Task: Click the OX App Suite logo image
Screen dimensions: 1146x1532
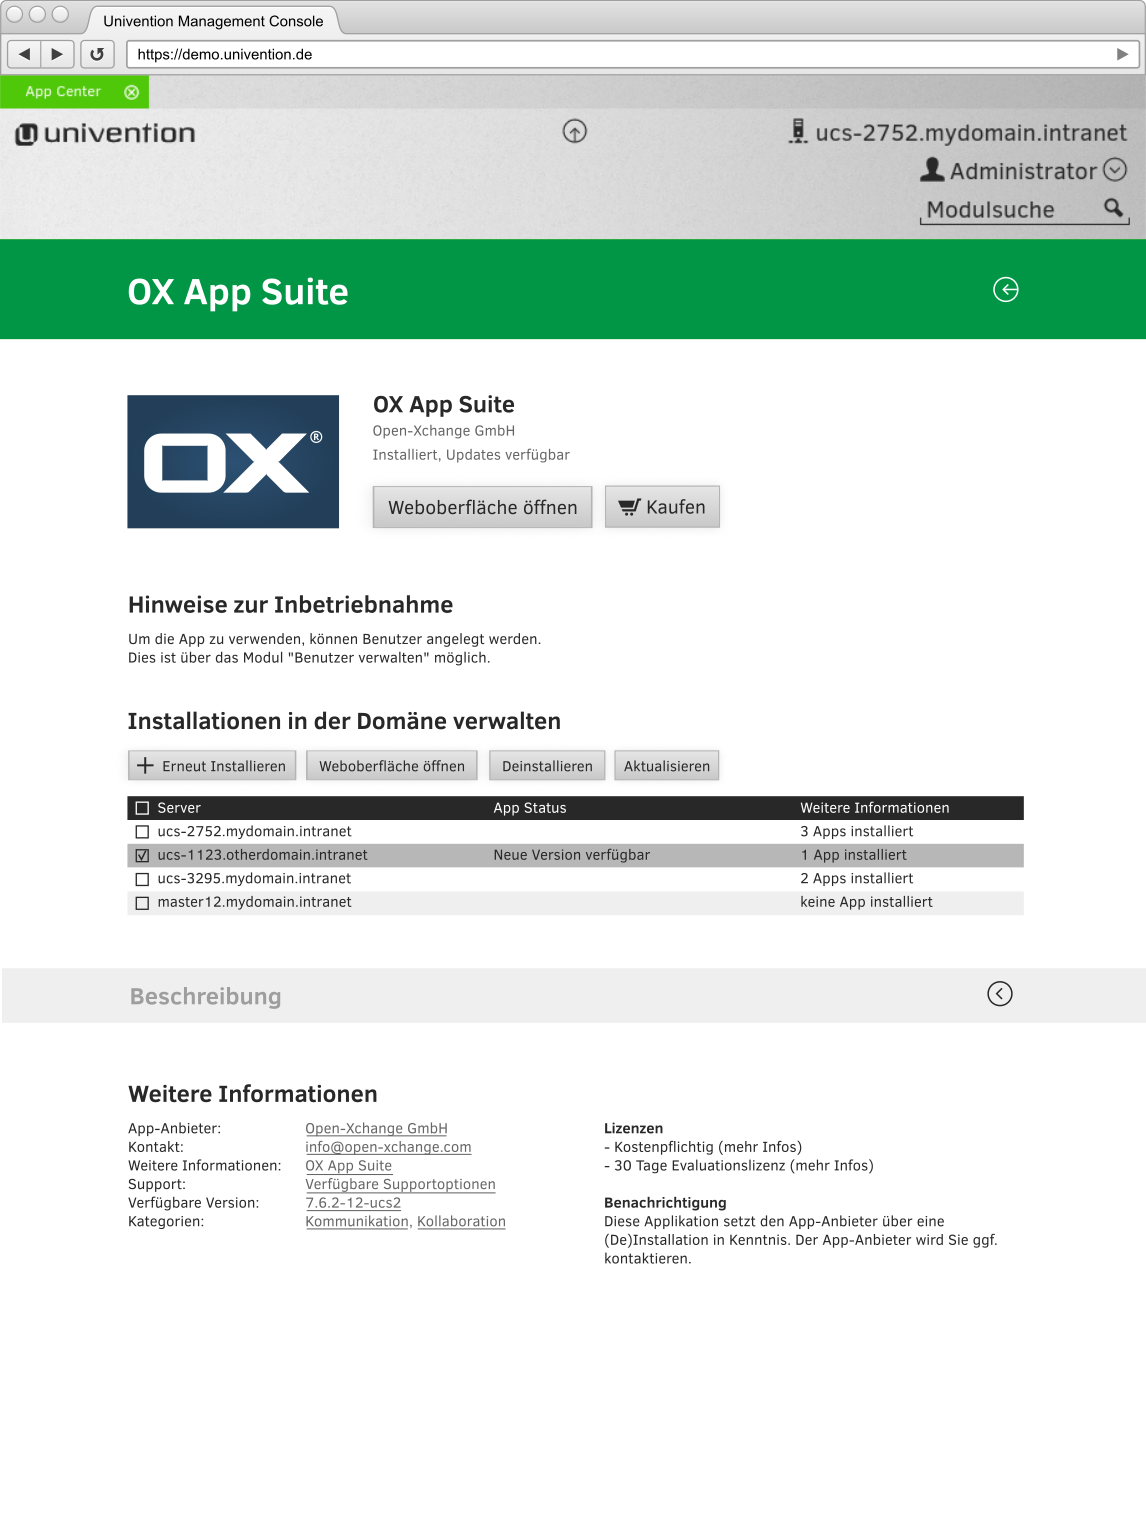Action: pyautogui.click(x=233, y=462)
